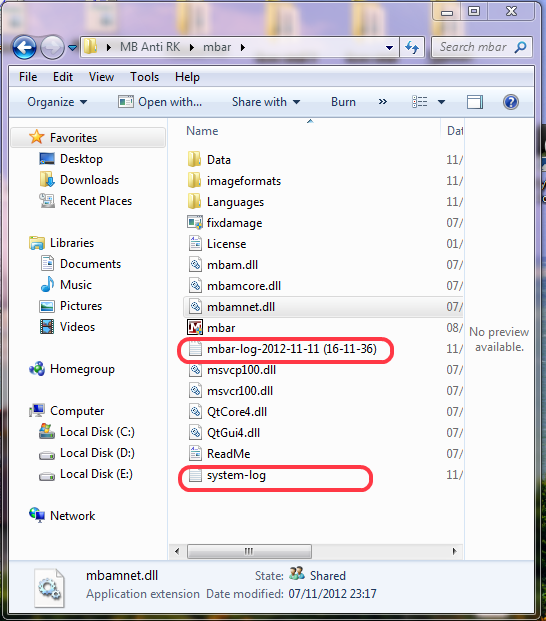Toggle the preview pane icon
Screen dimensions: 546x621
tap(475, 102)
